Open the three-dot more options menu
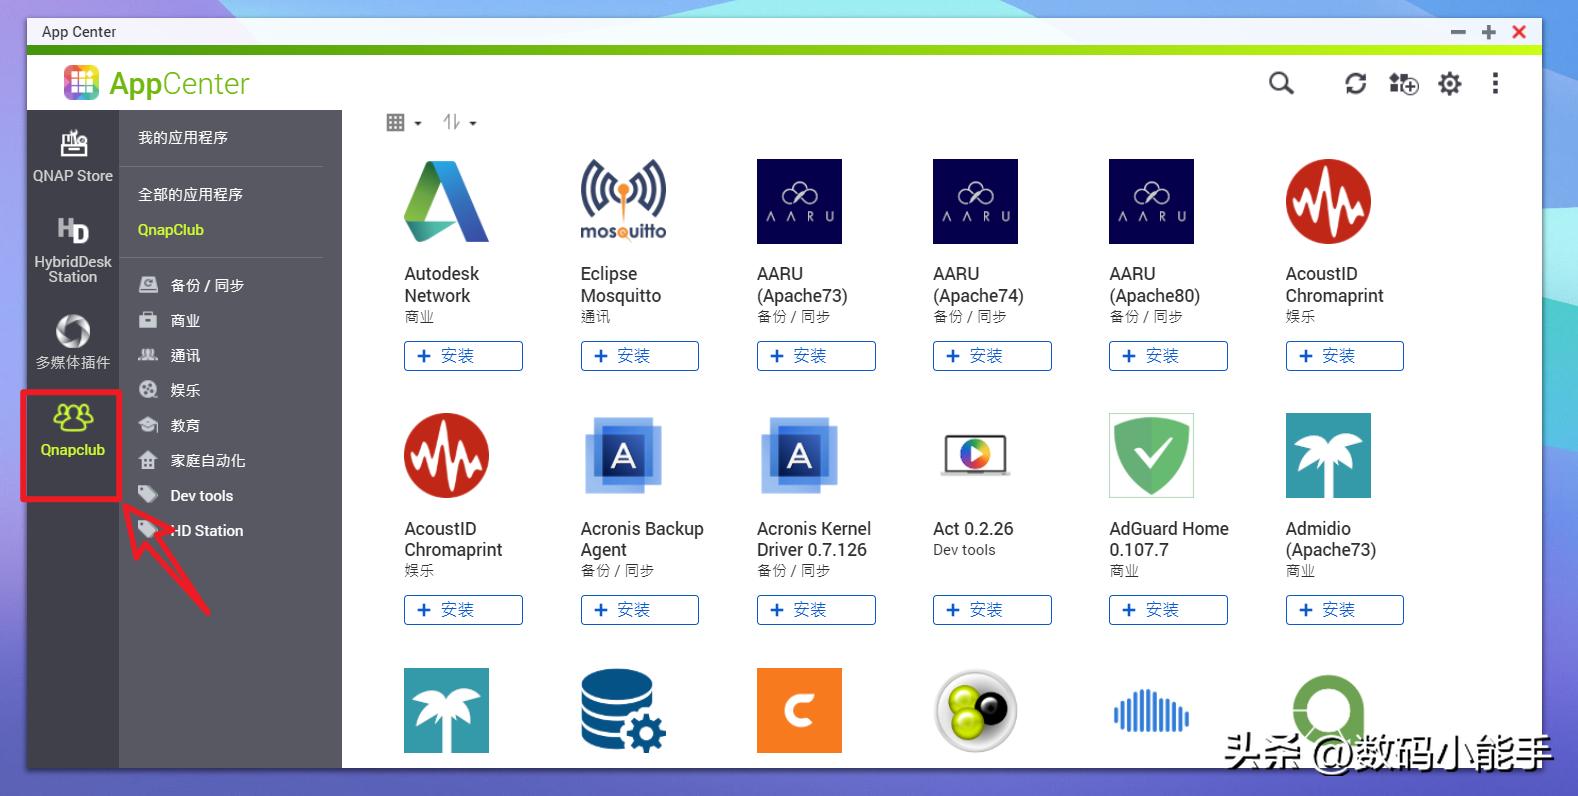 coord(1495,84)
